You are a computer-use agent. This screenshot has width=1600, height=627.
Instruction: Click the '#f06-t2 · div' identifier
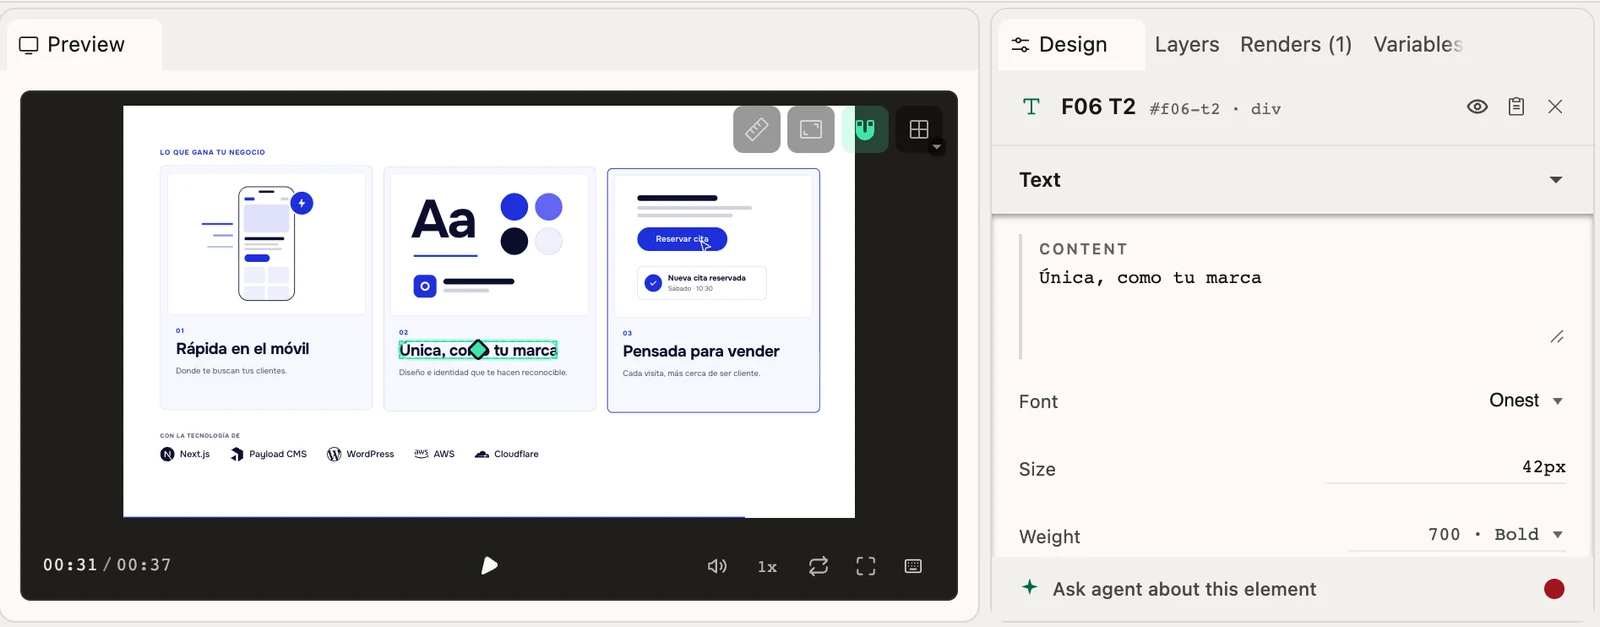coord(1215,109)
